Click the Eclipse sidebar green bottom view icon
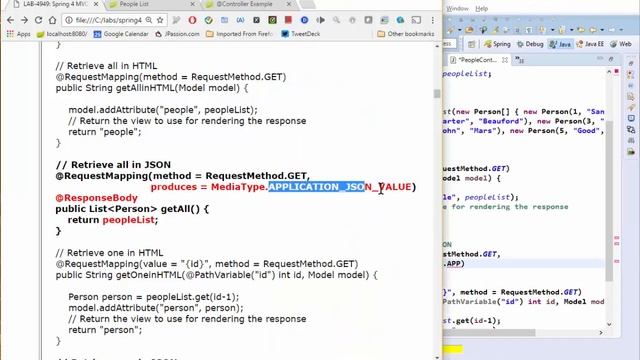The height and width of the screenshot is (360, 640). point(631,152)
